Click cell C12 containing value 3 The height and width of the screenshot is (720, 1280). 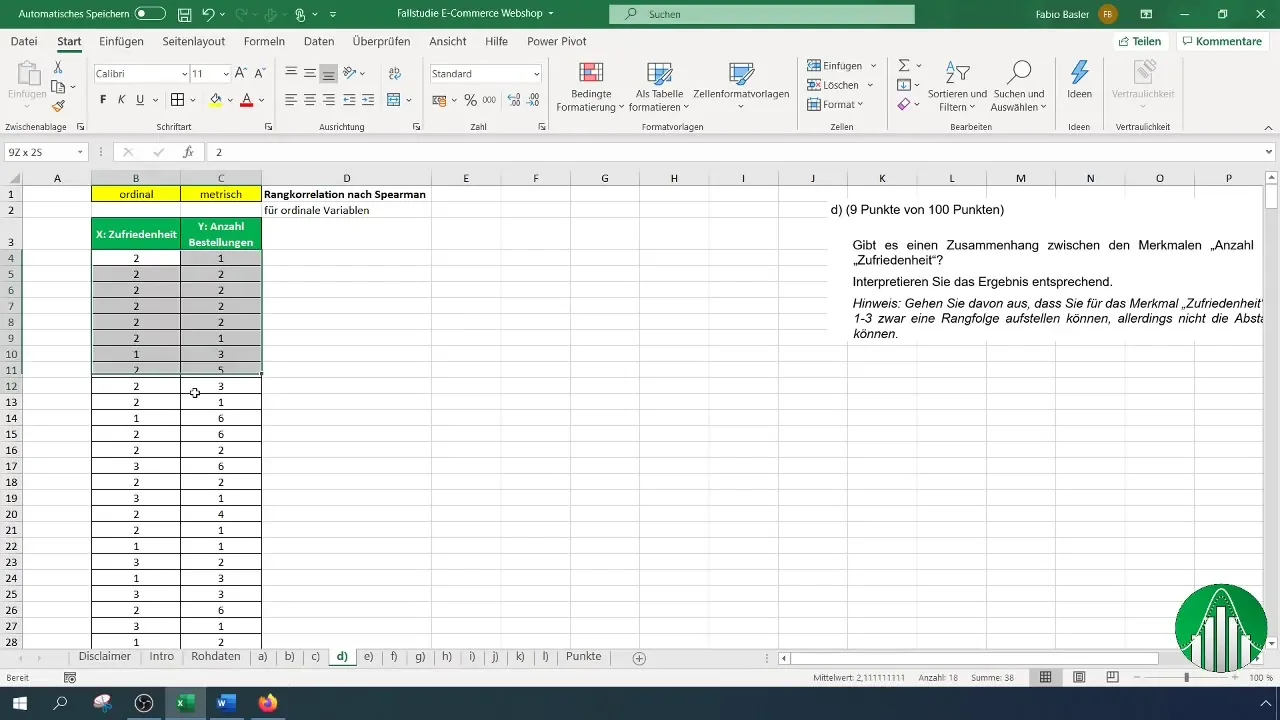point(221,386)
